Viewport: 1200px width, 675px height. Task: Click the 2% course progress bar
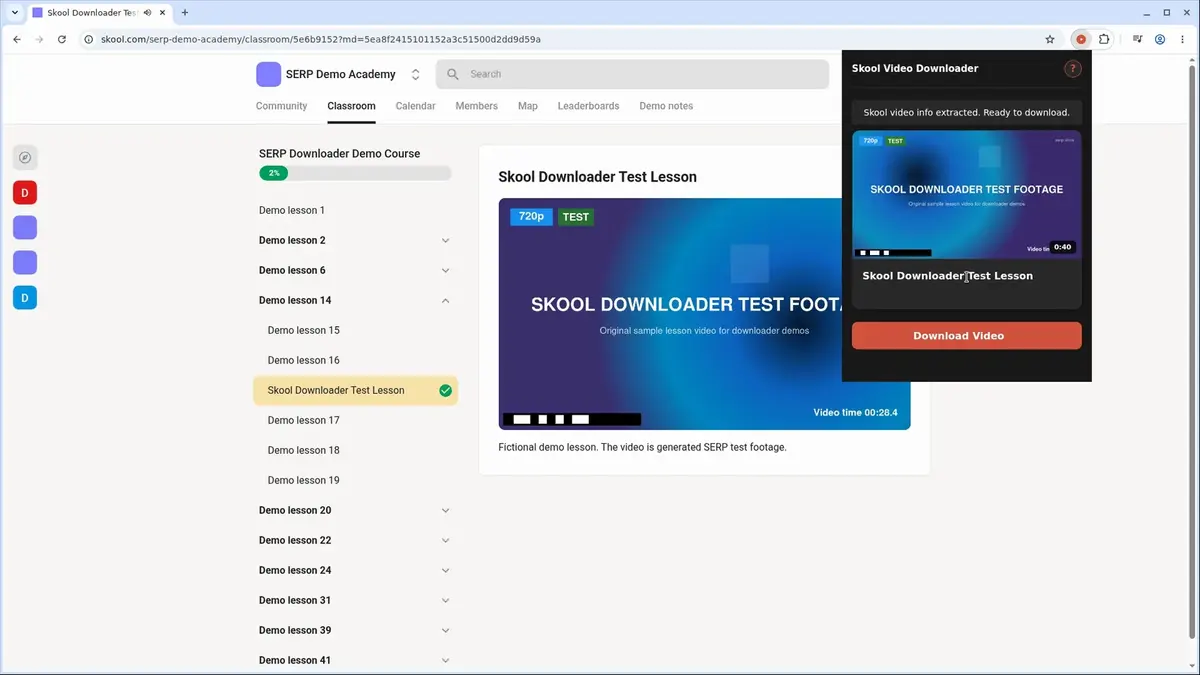(x=355, y=173)
